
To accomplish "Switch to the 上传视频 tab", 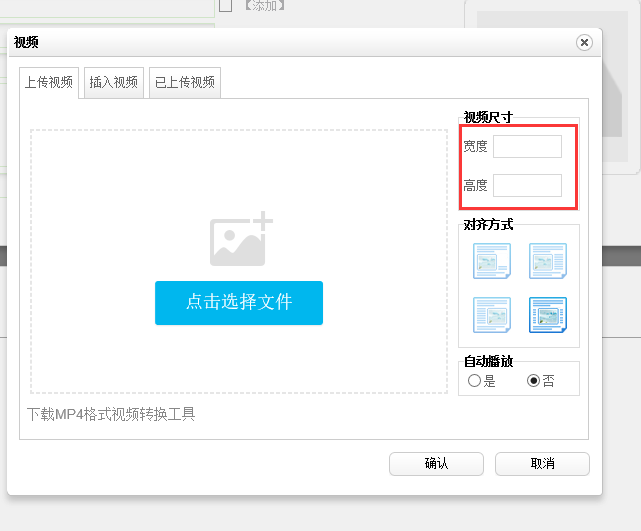I will point(49,83).
